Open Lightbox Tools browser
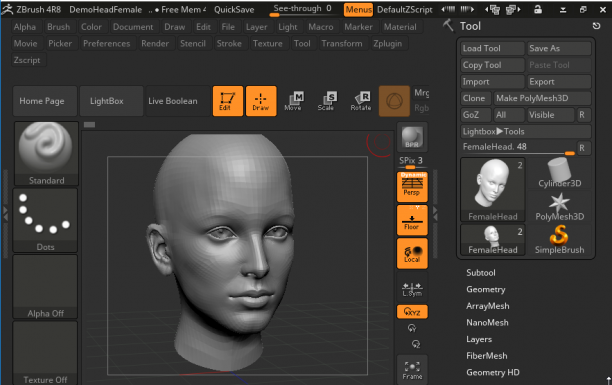This screenshot has width=612, height=385. 525,132
